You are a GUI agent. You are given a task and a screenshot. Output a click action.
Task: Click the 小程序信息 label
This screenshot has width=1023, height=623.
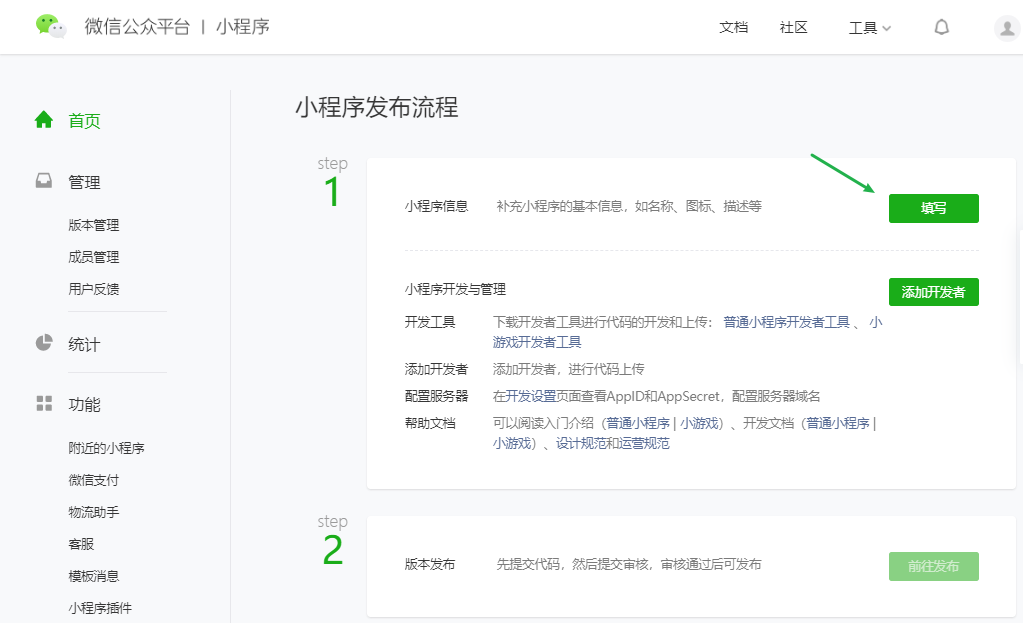436,206
